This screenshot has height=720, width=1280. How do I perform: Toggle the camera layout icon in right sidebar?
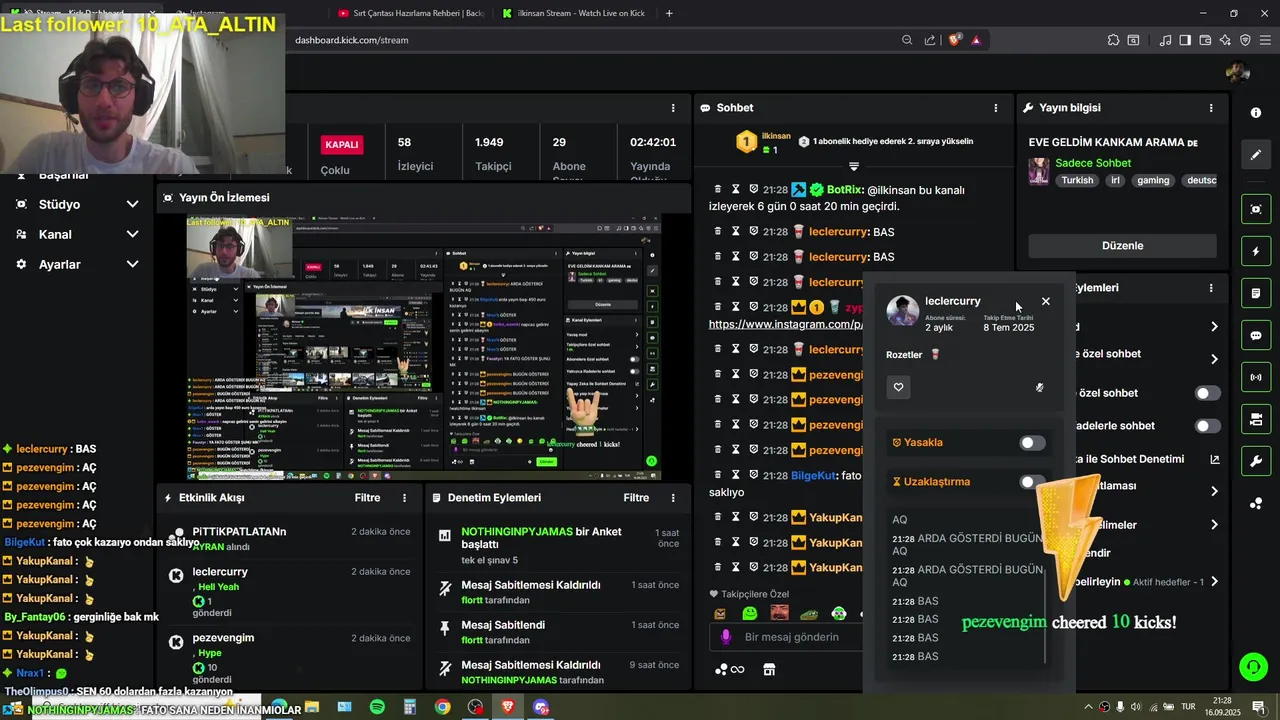coord(1256,419)
